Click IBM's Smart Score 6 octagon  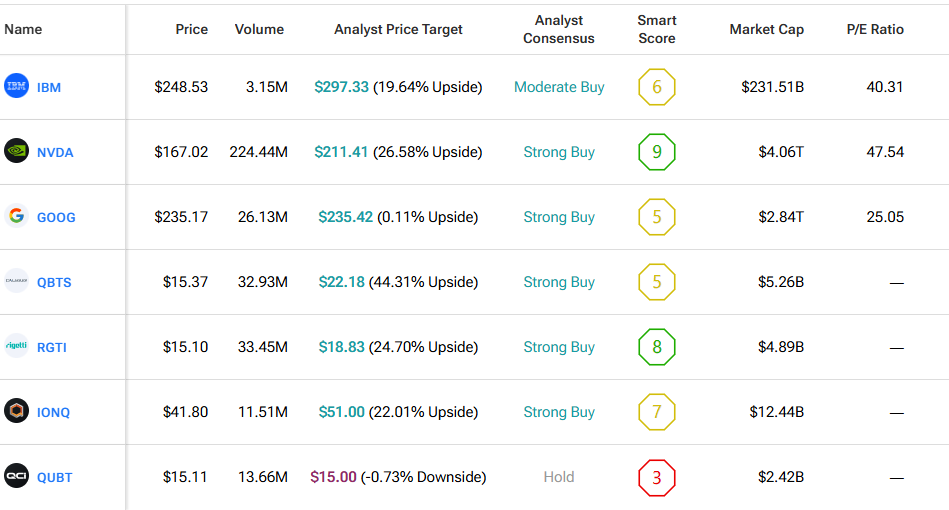pos(657,87)
